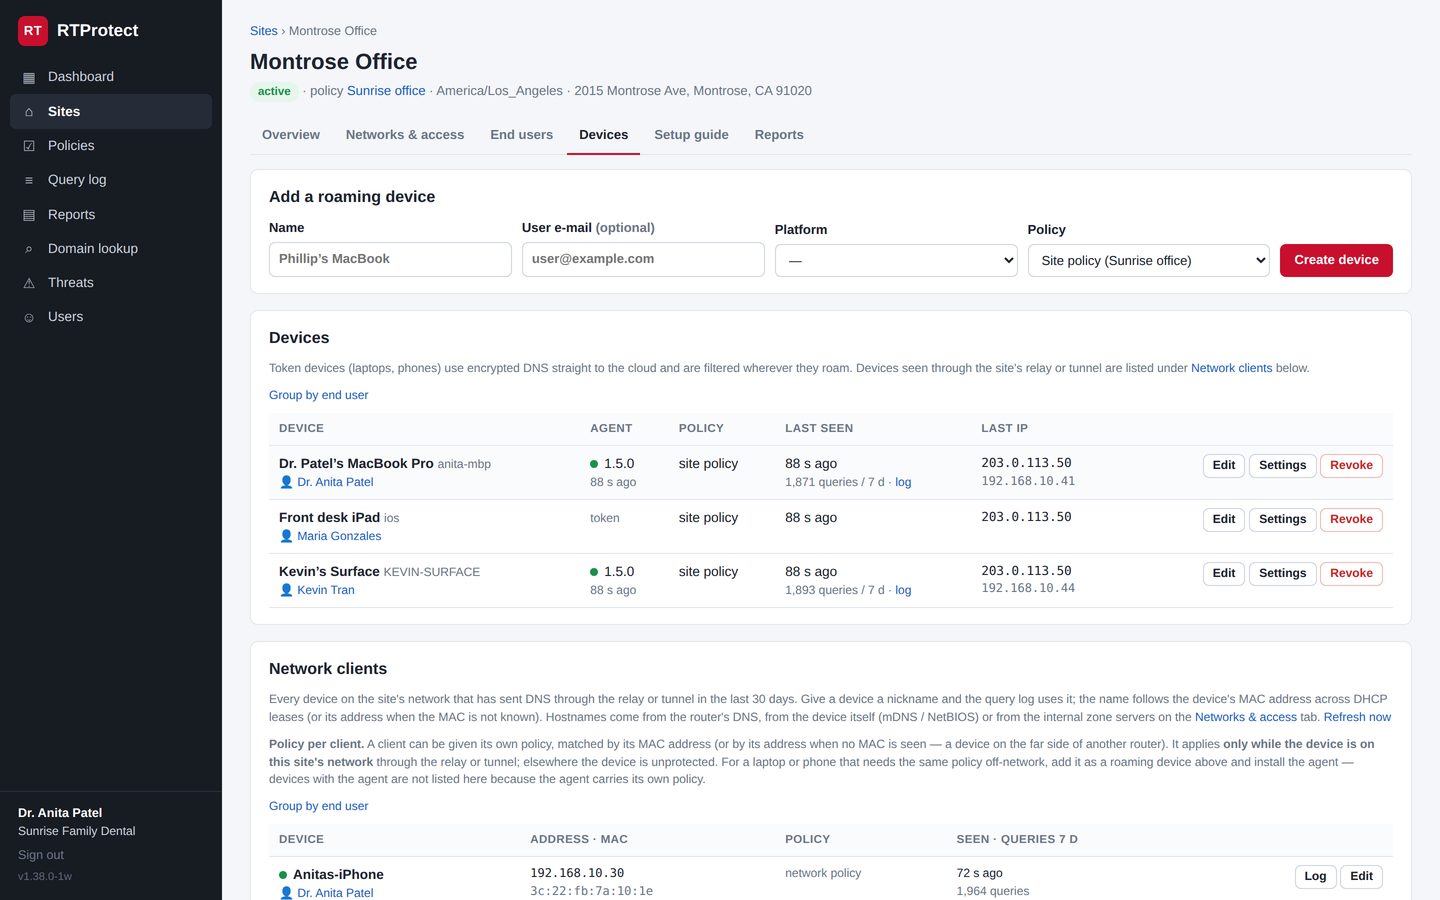Open the Sites breadcrumb link
The height and width of the screenshot is (900, 1440).
pyautogui.click(x=264, y=31)
